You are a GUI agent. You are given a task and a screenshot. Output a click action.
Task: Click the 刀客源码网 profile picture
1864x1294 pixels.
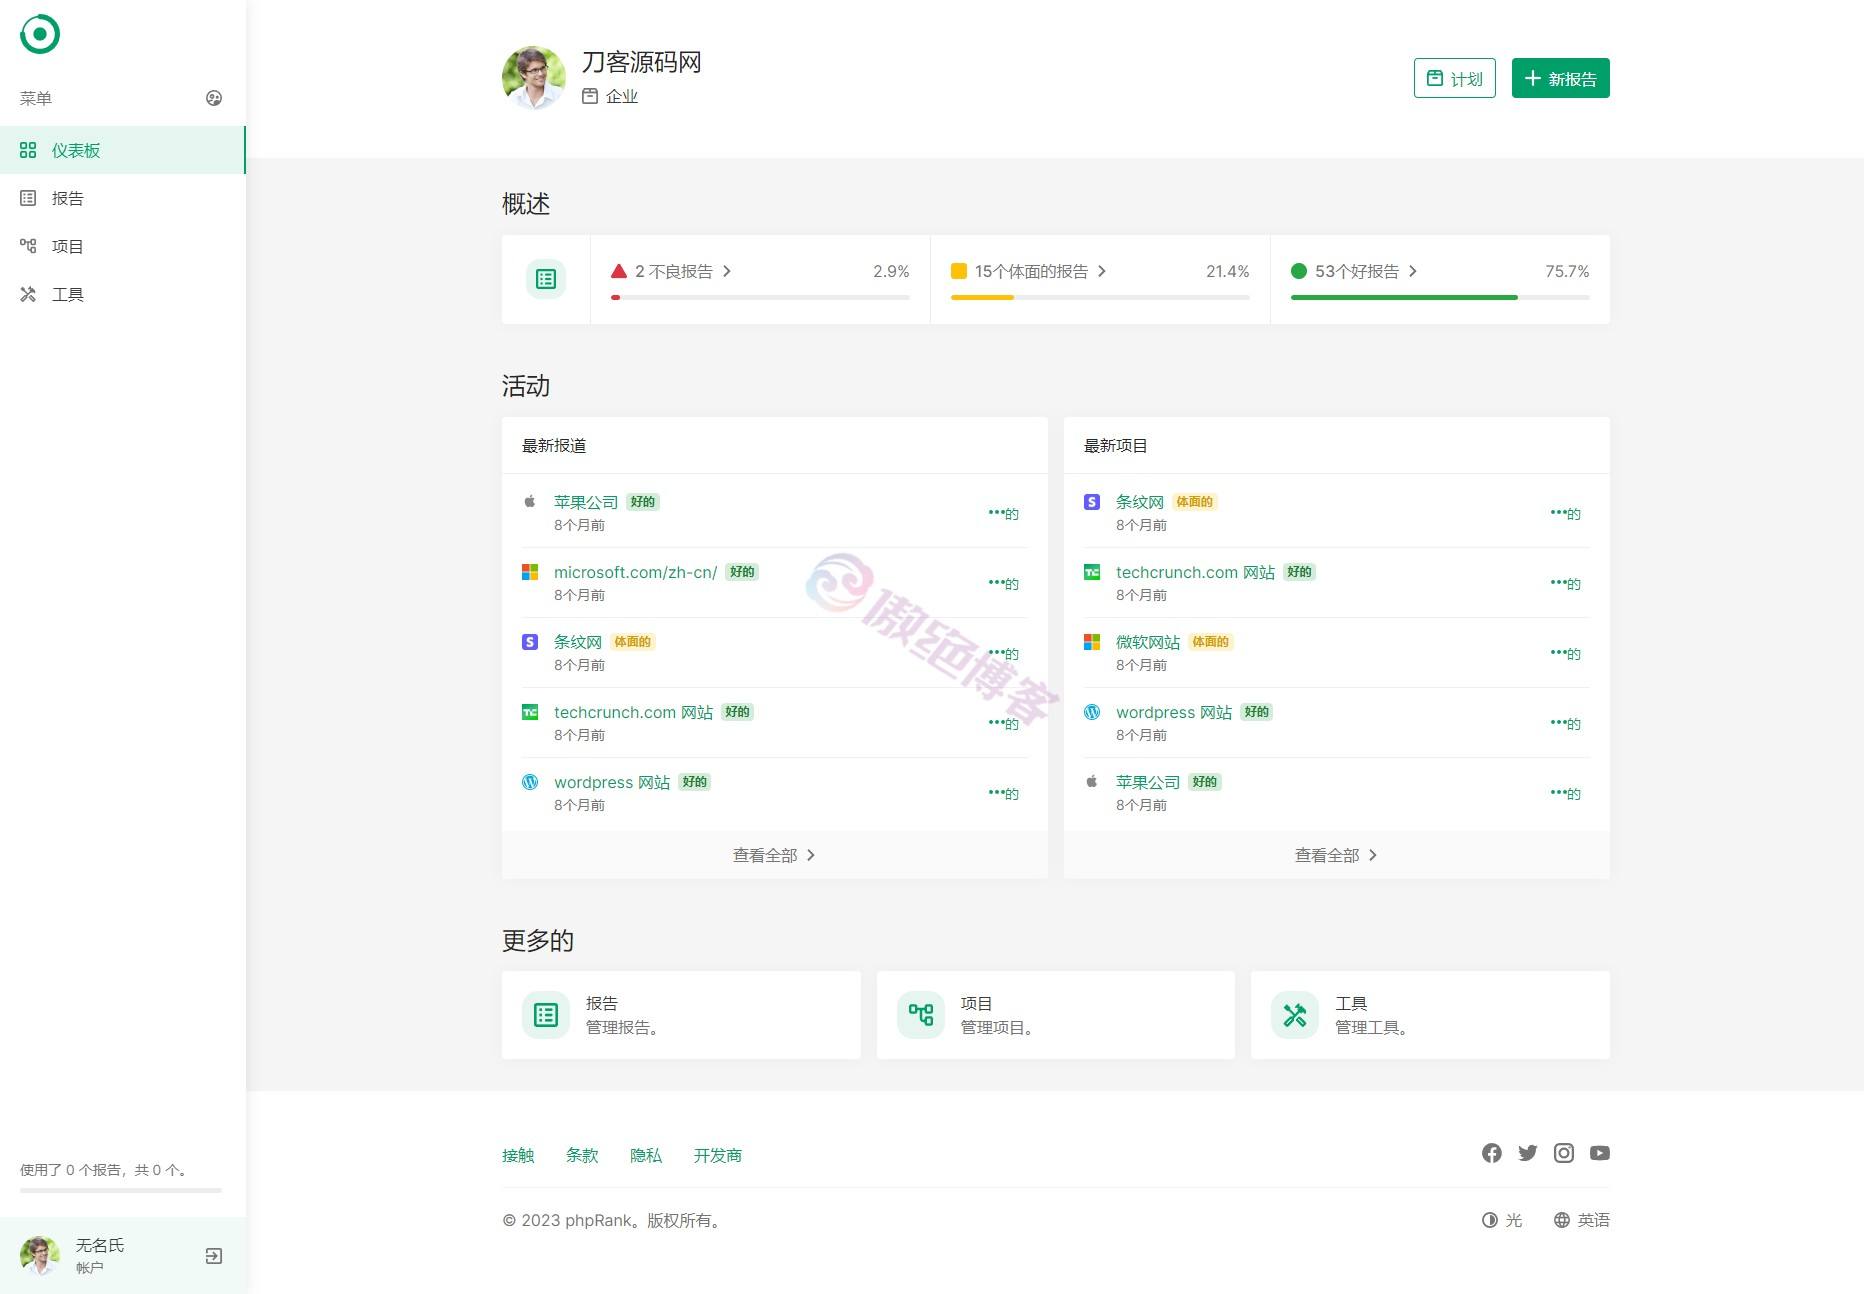(534, 78)
